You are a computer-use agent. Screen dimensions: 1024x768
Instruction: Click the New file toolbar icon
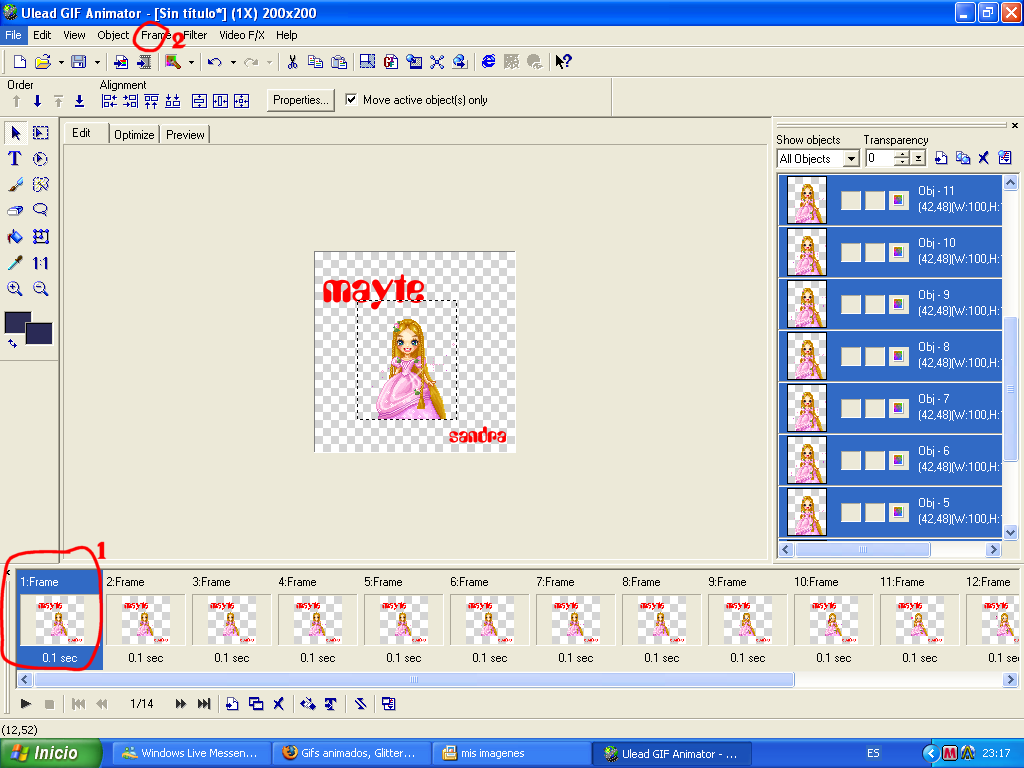(x=20, y=62)
